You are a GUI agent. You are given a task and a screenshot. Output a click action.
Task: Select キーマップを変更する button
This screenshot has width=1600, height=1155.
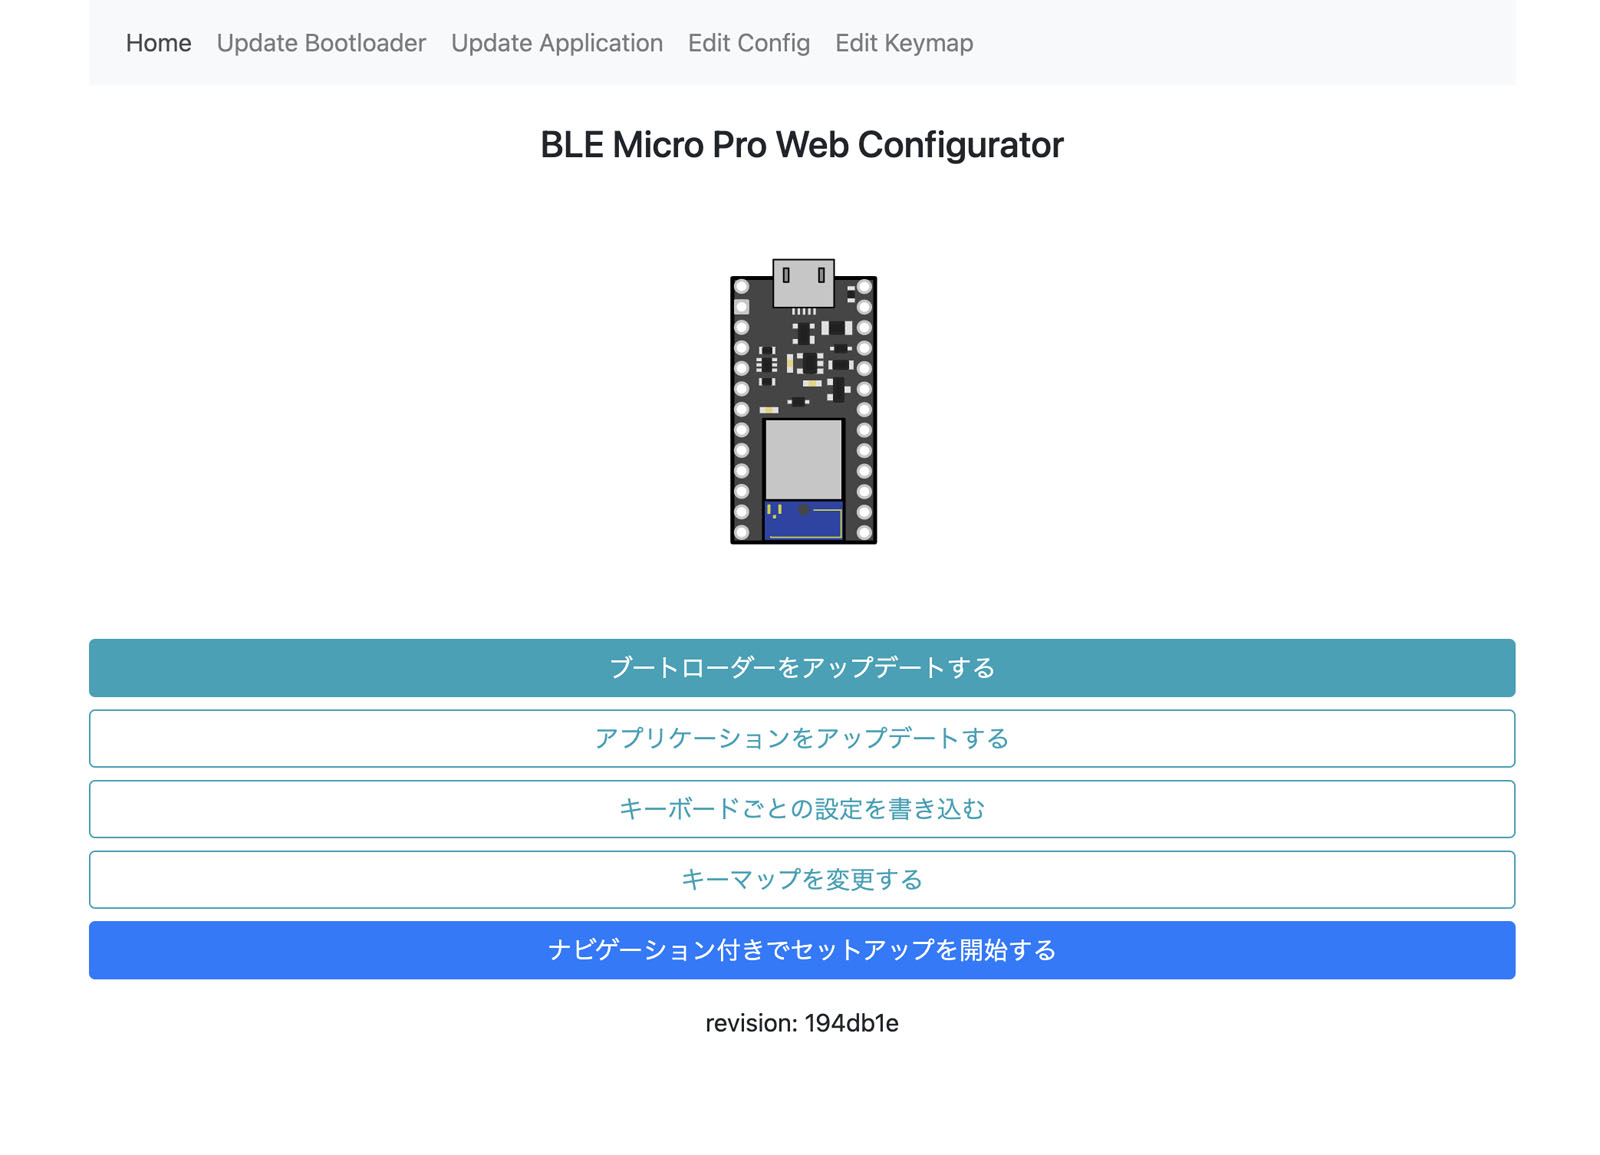point(802,880)
